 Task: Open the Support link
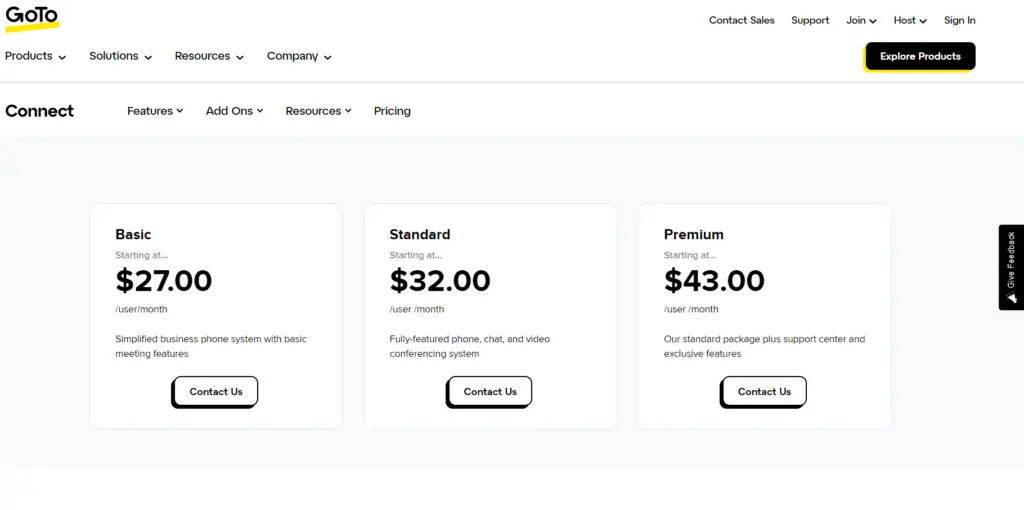[x=810, y=20]
